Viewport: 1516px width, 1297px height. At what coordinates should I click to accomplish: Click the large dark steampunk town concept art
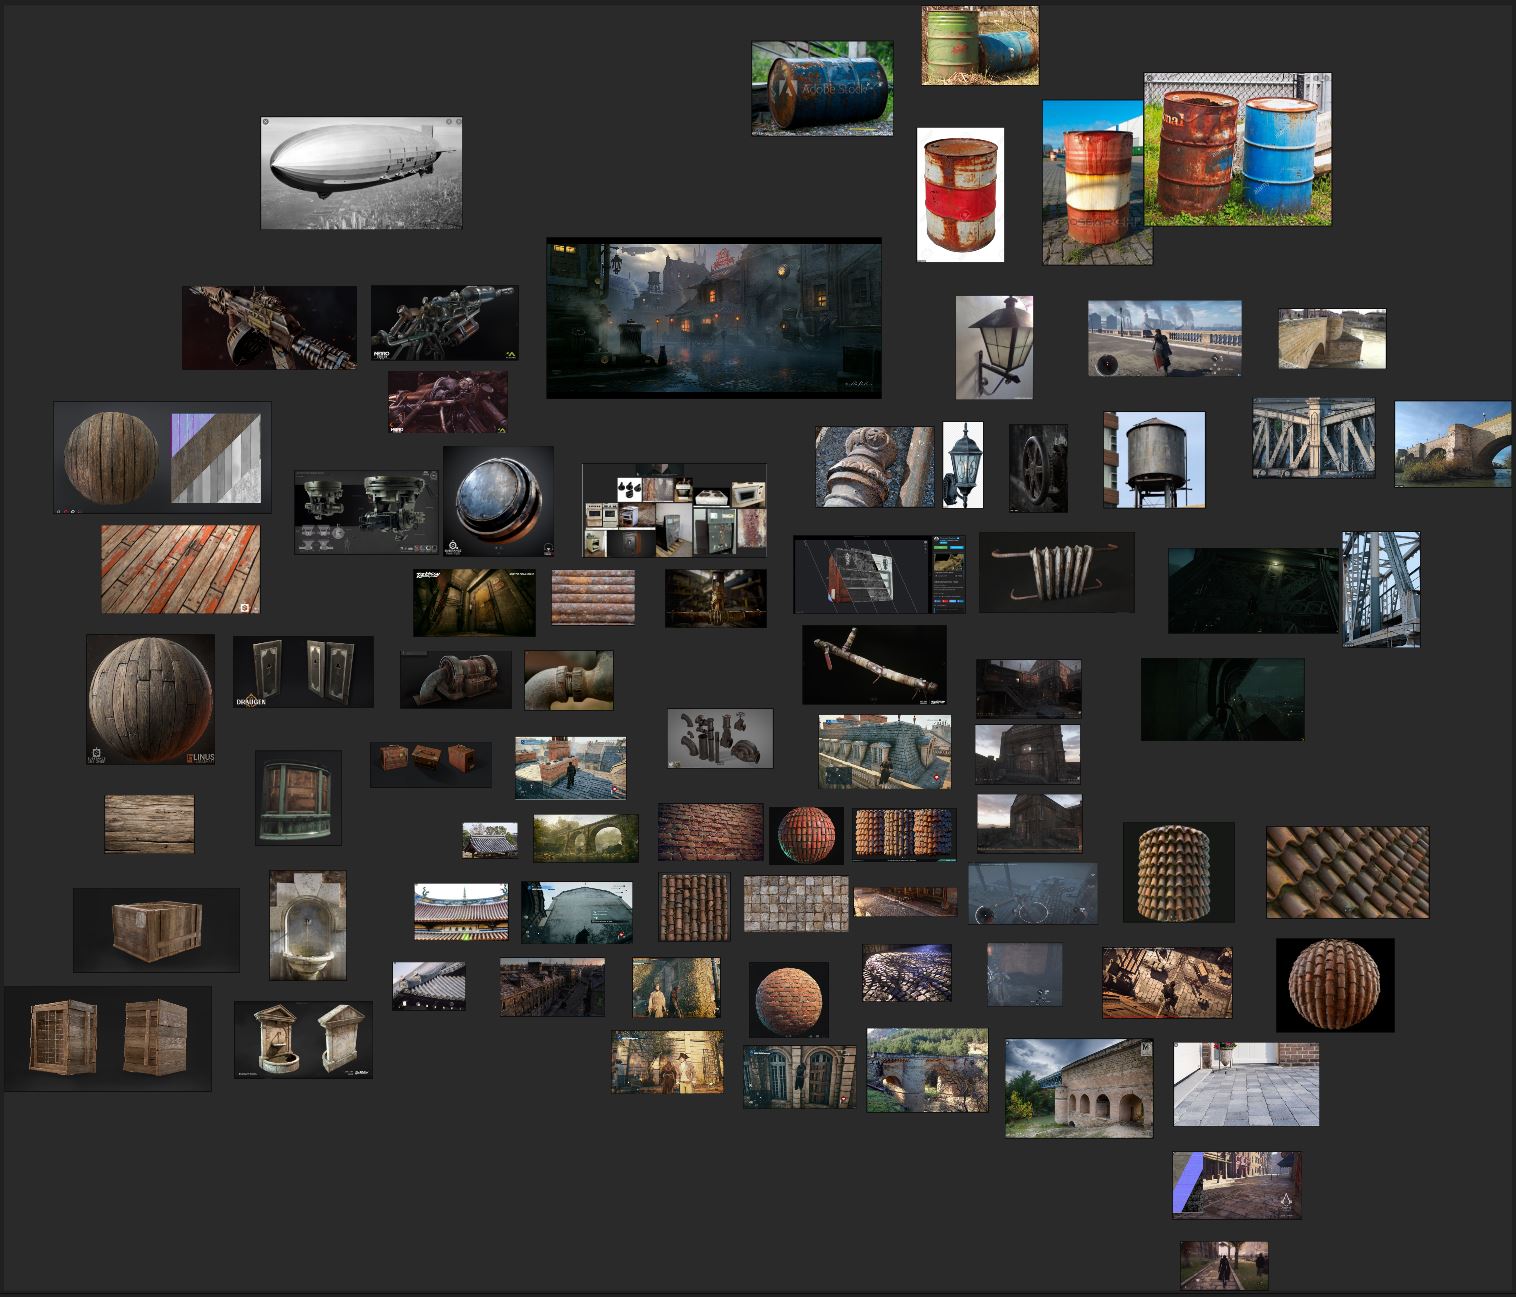tap(714, 318)
